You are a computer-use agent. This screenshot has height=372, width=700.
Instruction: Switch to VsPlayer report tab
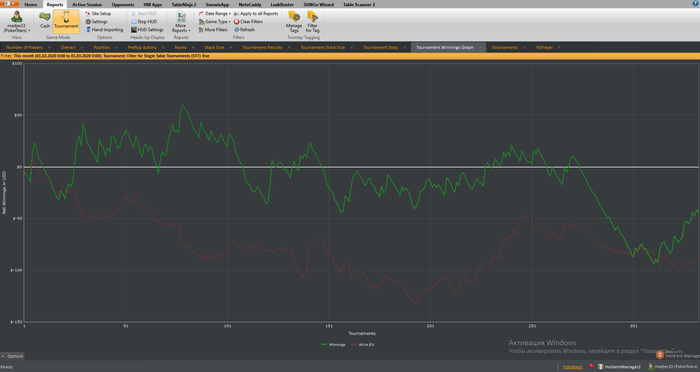(x=544, y=47)
